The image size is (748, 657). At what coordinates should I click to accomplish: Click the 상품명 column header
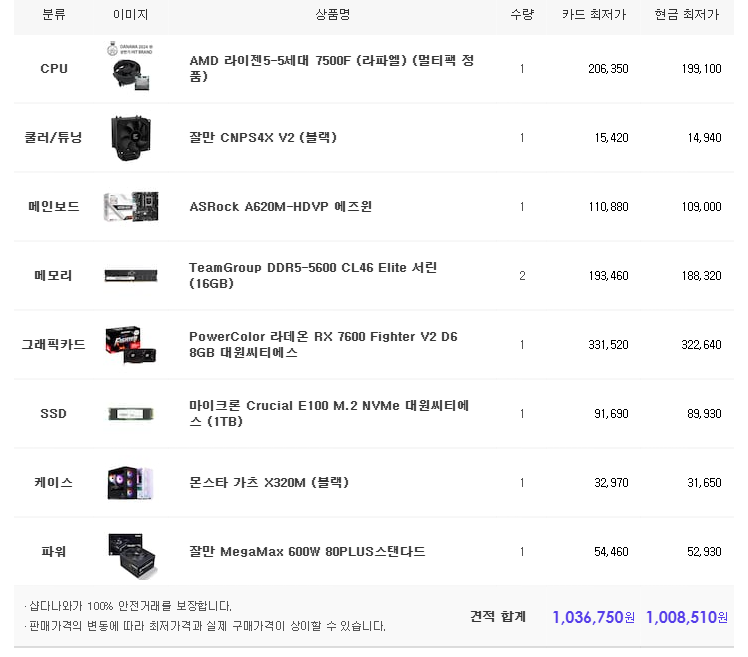(332, 15)
